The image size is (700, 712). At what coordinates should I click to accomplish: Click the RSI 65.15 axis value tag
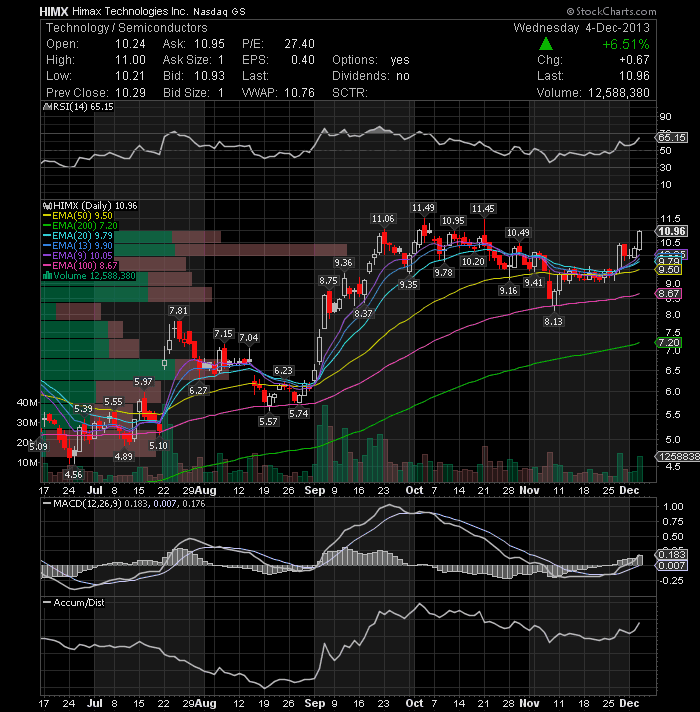point(672,138)
